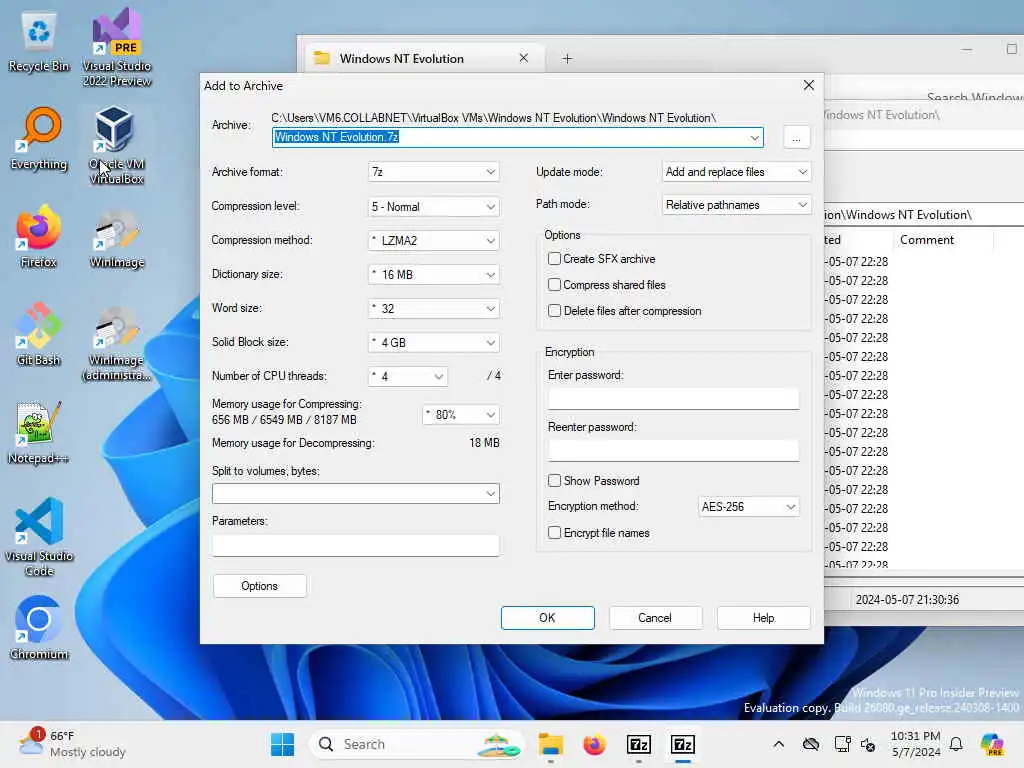Toggle the Show Password checkbox
Image resolution: width=1024 pixels, height=768 pixels.
(554, 481)
